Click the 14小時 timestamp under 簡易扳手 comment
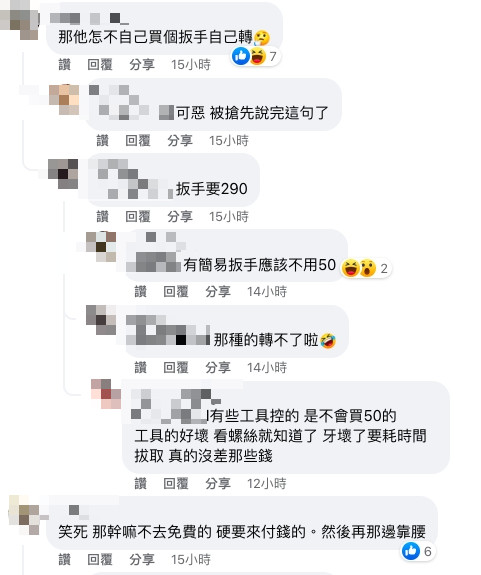Viewport: 481px width, 575px height. tap(267, 292)
